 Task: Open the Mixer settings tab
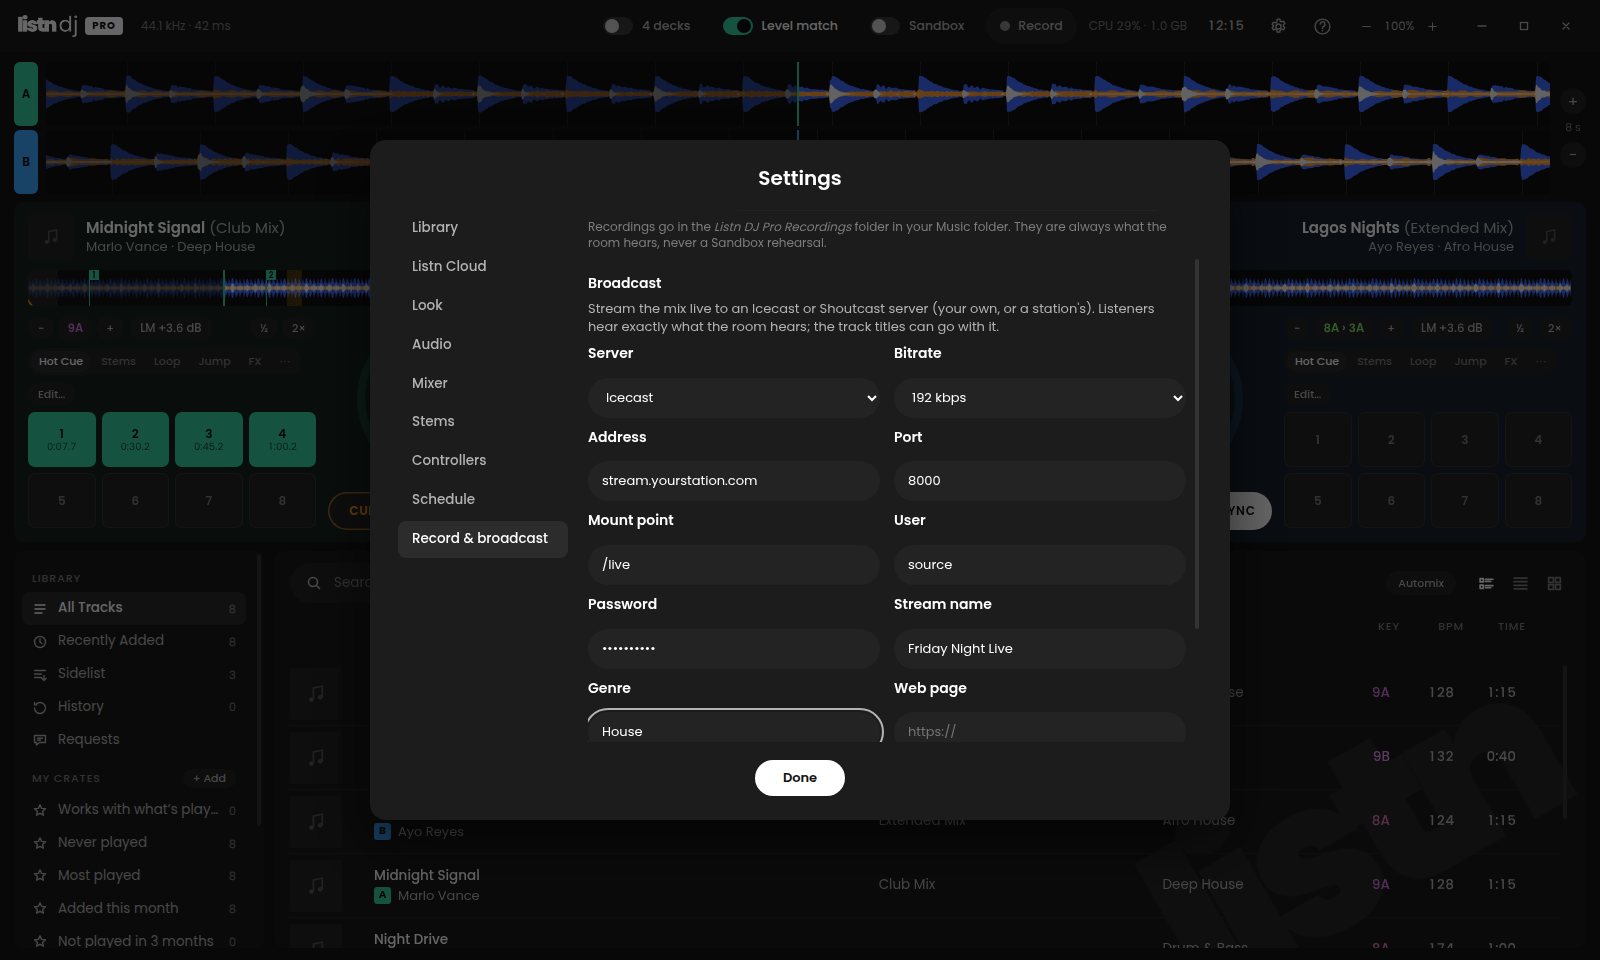coord(483,383)
